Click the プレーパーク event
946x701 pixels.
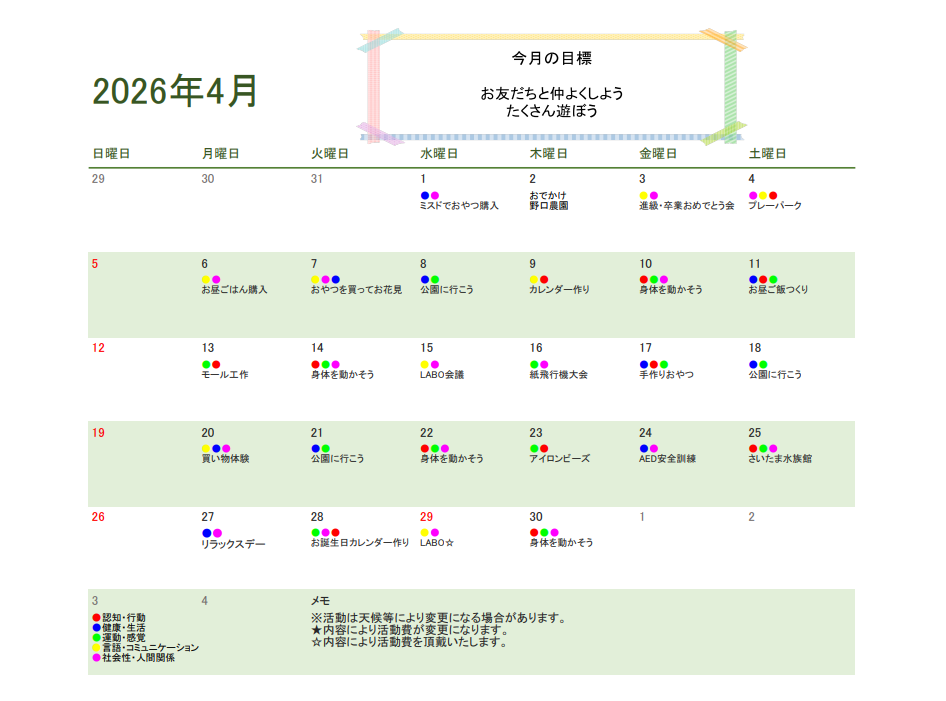(x=775, y=206)
